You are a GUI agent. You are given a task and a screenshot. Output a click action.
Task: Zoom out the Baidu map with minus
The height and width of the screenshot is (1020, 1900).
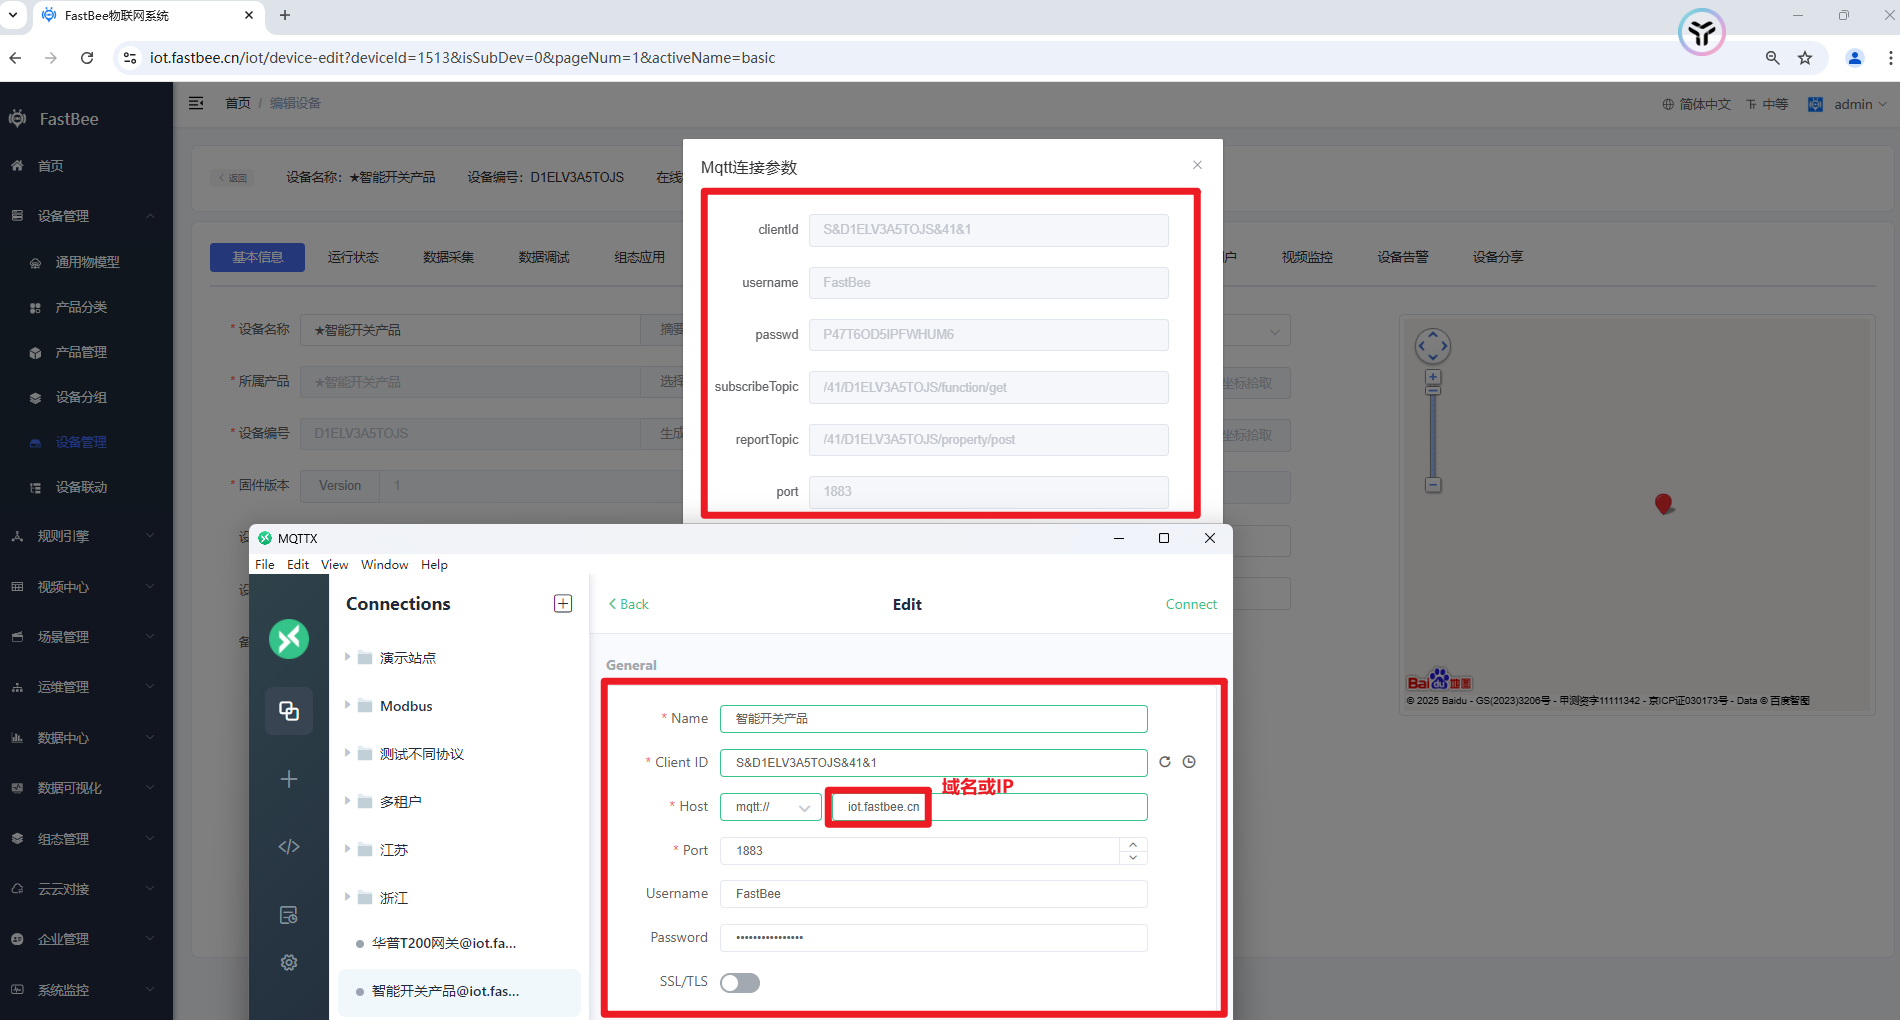1433,485
